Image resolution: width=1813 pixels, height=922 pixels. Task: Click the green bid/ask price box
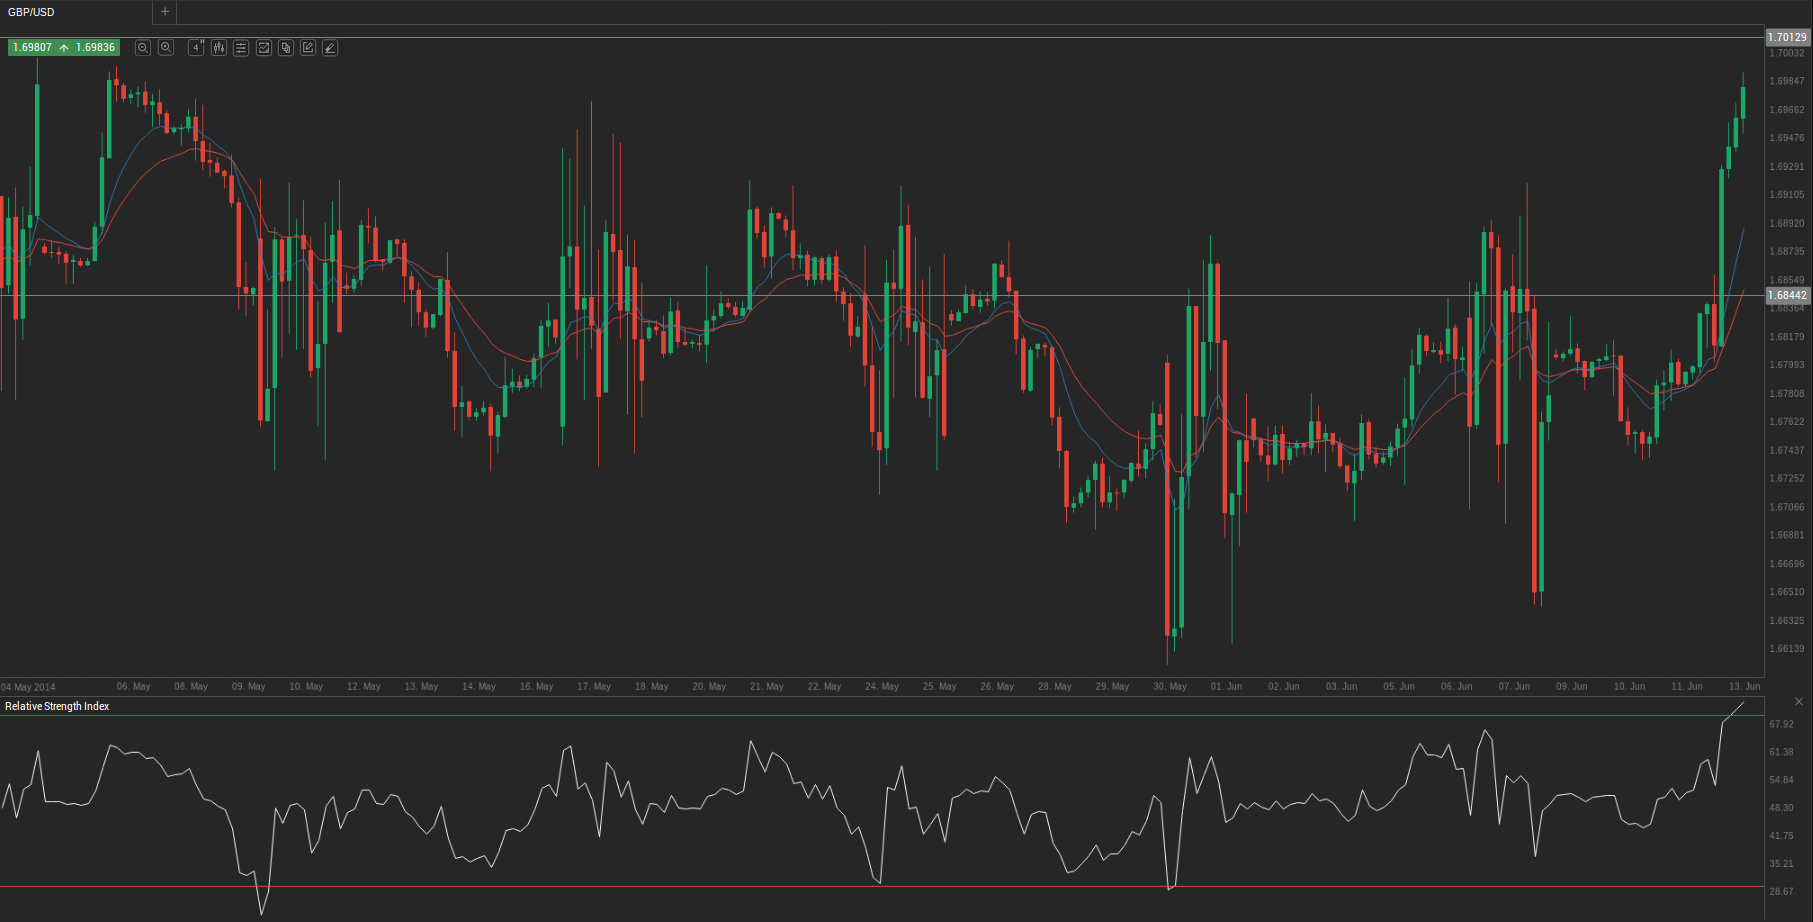pyautogui.click(x=64, y=48)
